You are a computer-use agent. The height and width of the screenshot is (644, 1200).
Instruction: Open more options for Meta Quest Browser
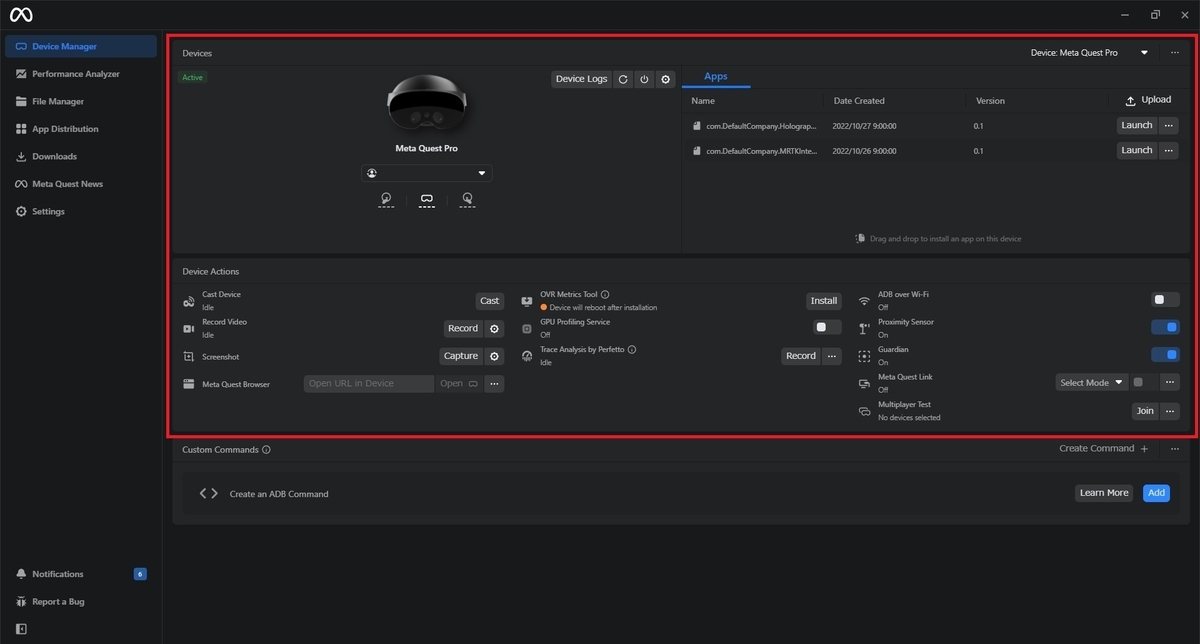[x=494, y=384]
